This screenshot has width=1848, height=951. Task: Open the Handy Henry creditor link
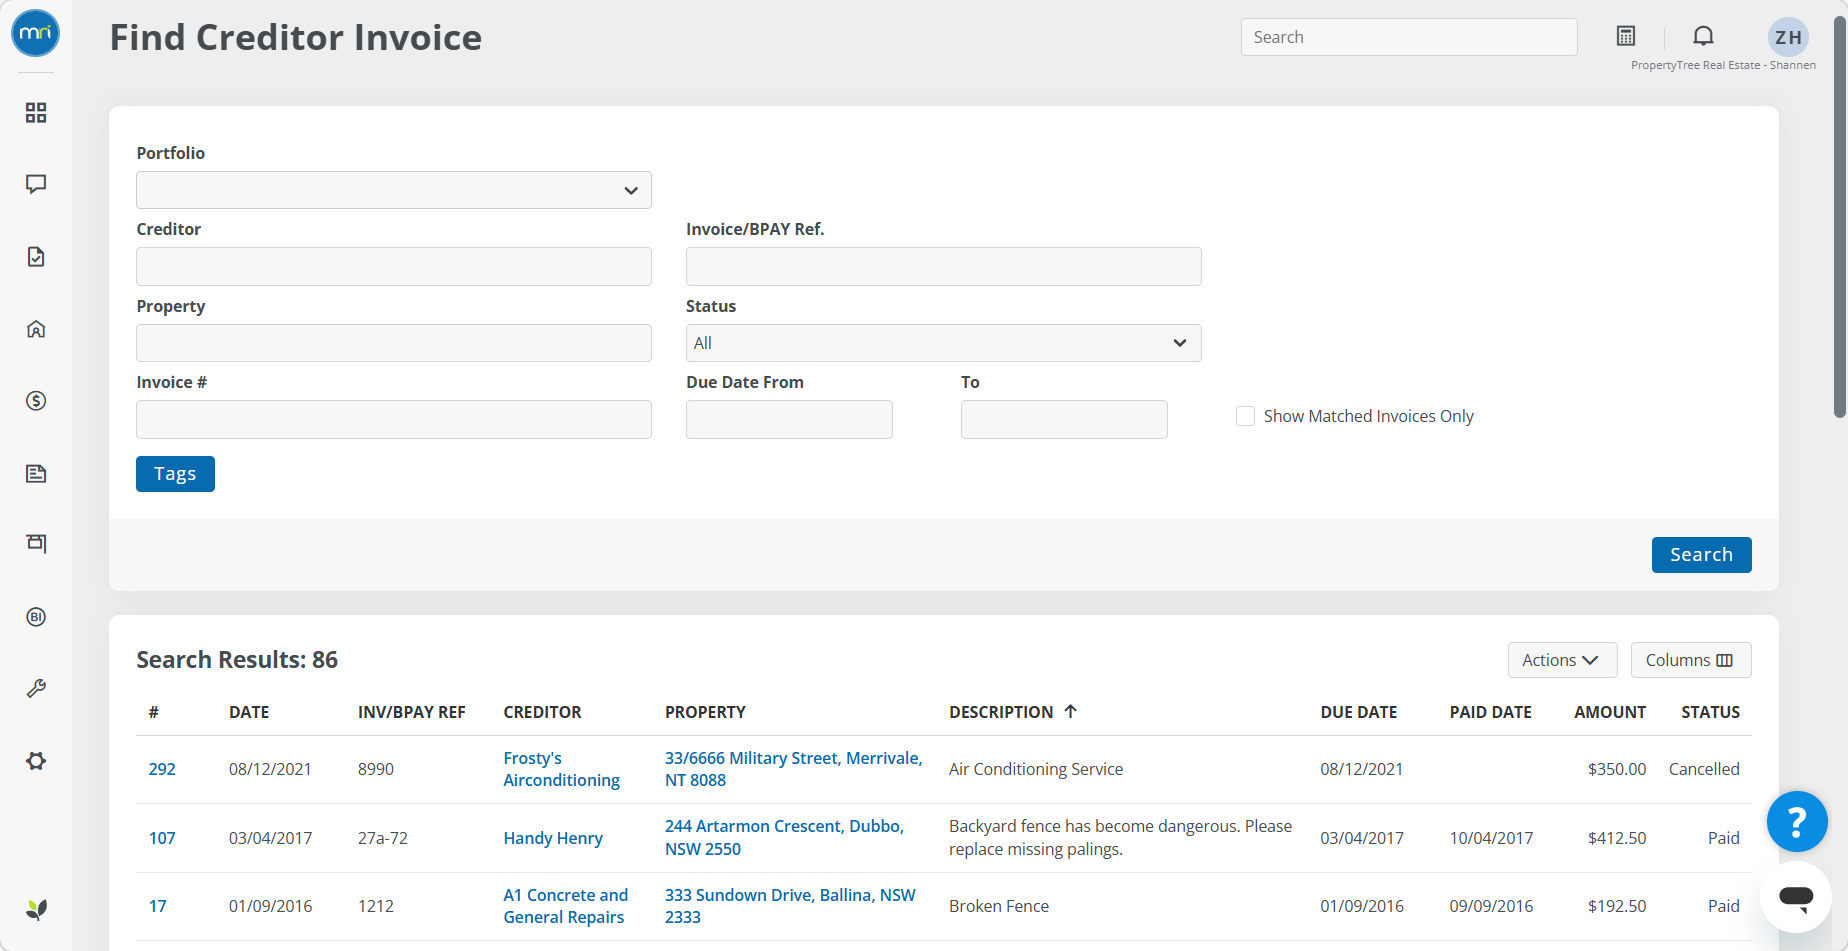pyautogui.click(x=553, y=838)
